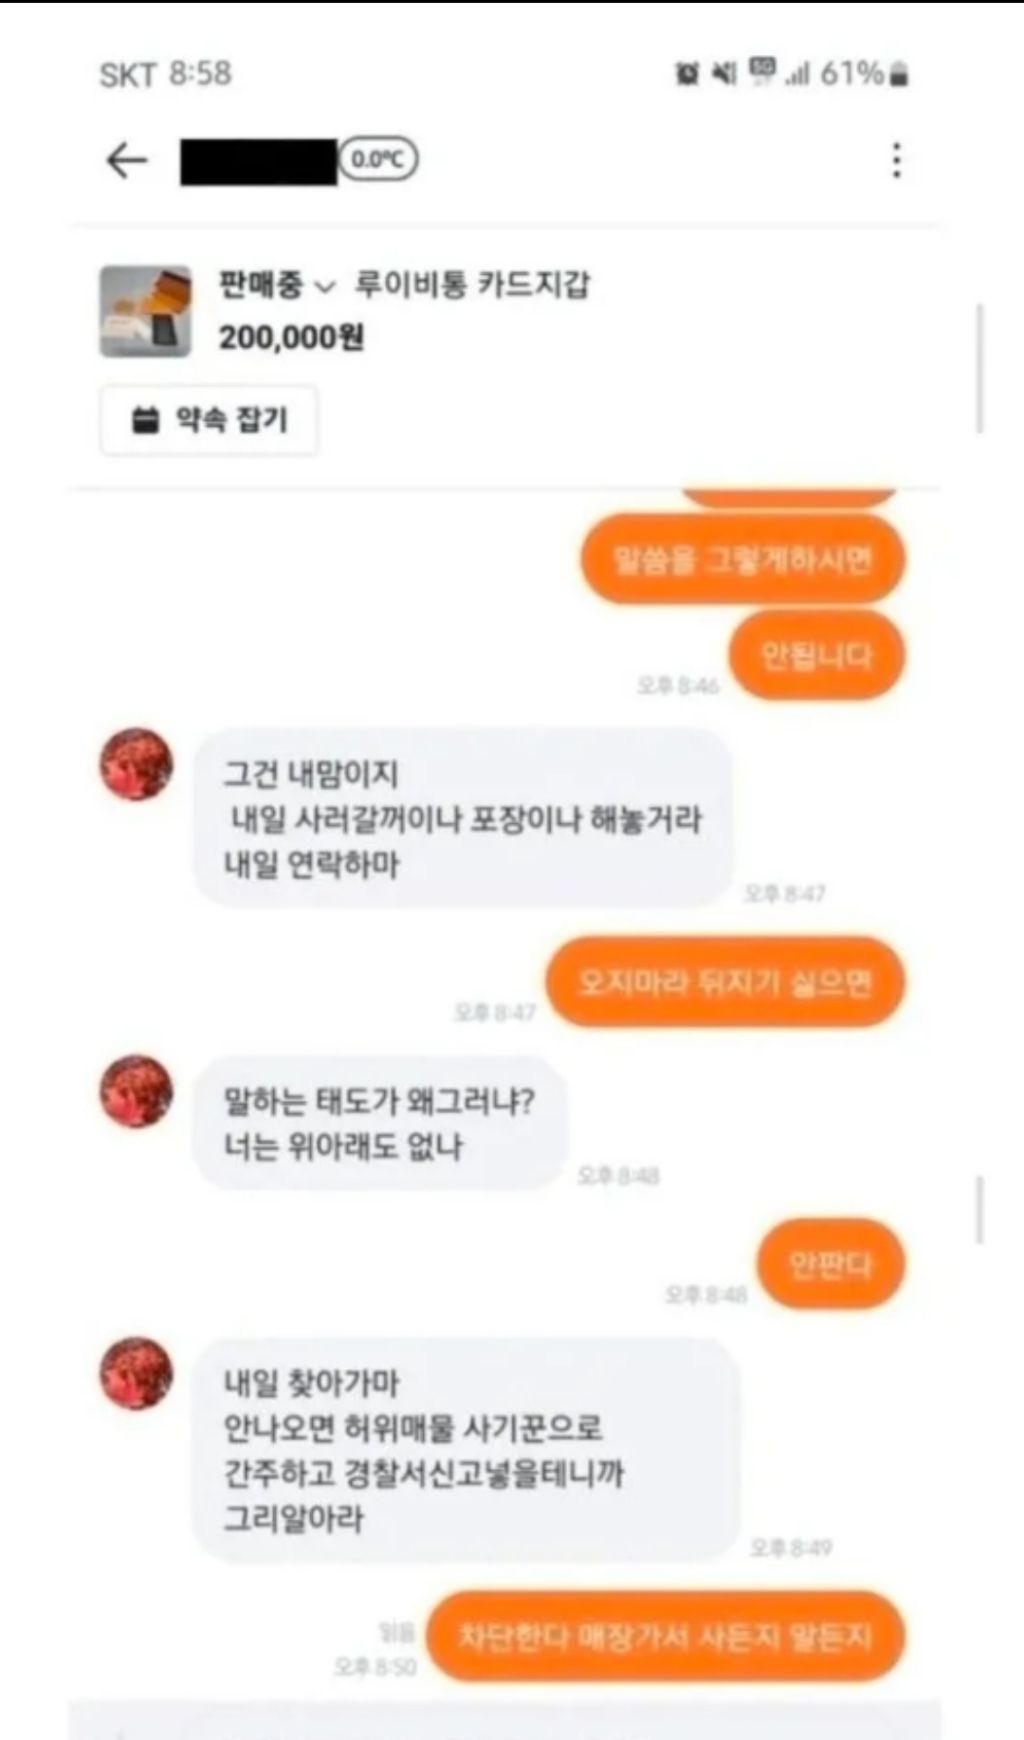The image size is (1024, 1740).
Task: Tap the avatar beside 말하는 태도가 왜그러냐 message
Action: point(136,1091)
